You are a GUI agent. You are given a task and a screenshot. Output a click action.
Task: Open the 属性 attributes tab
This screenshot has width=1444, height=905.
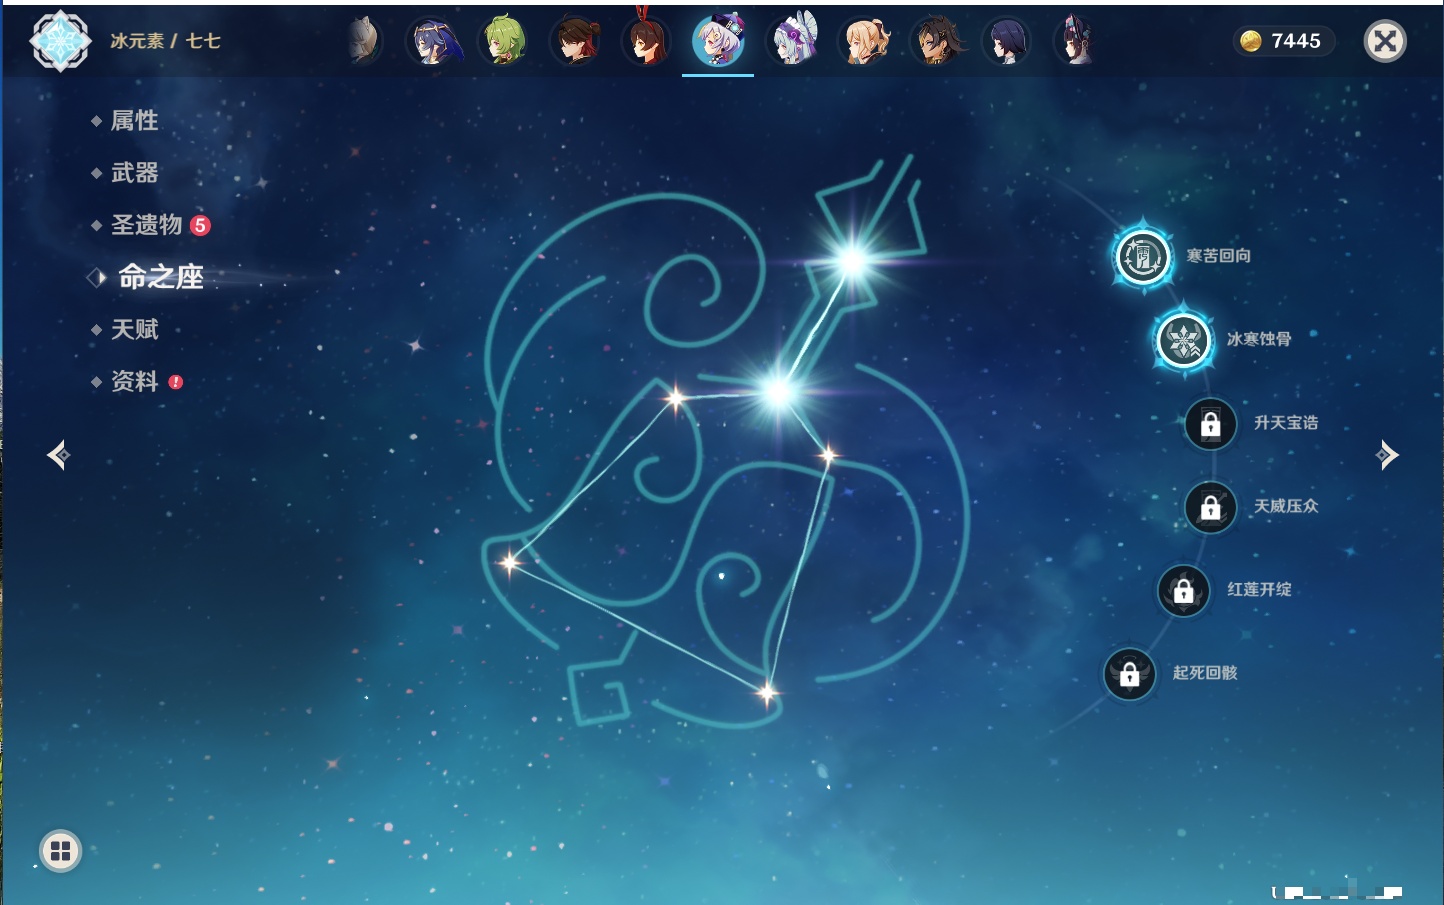[x=134, y=121]
